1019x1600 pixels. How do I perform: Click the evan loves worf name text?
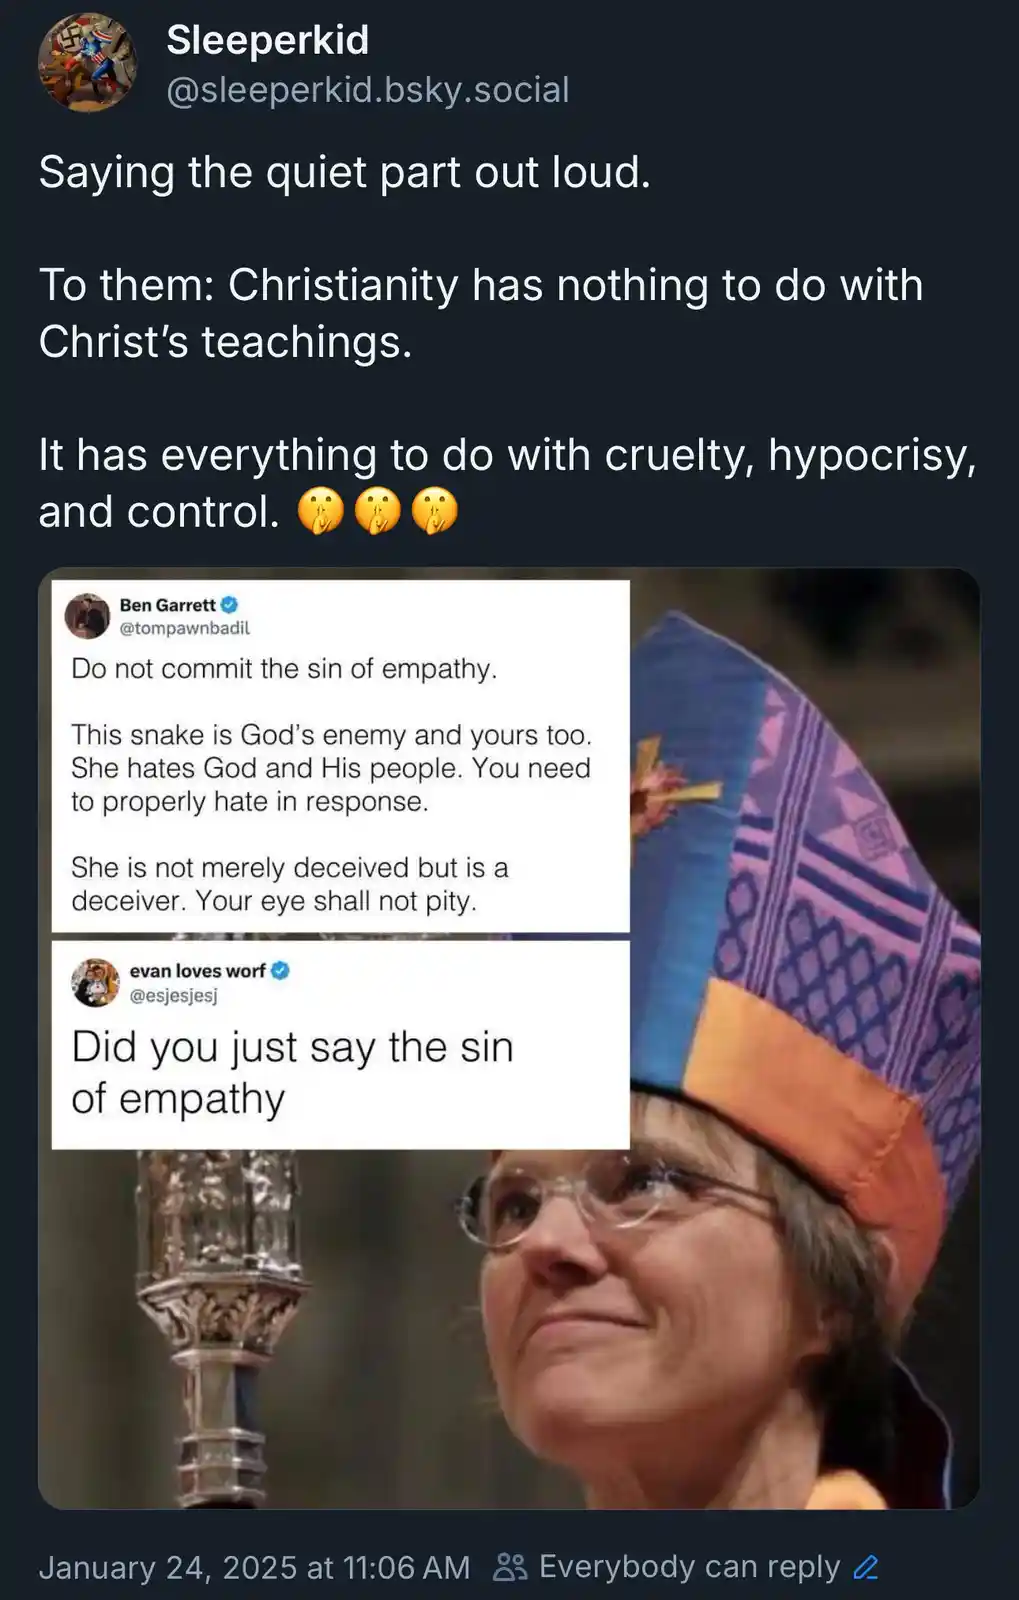click(198, 971)
